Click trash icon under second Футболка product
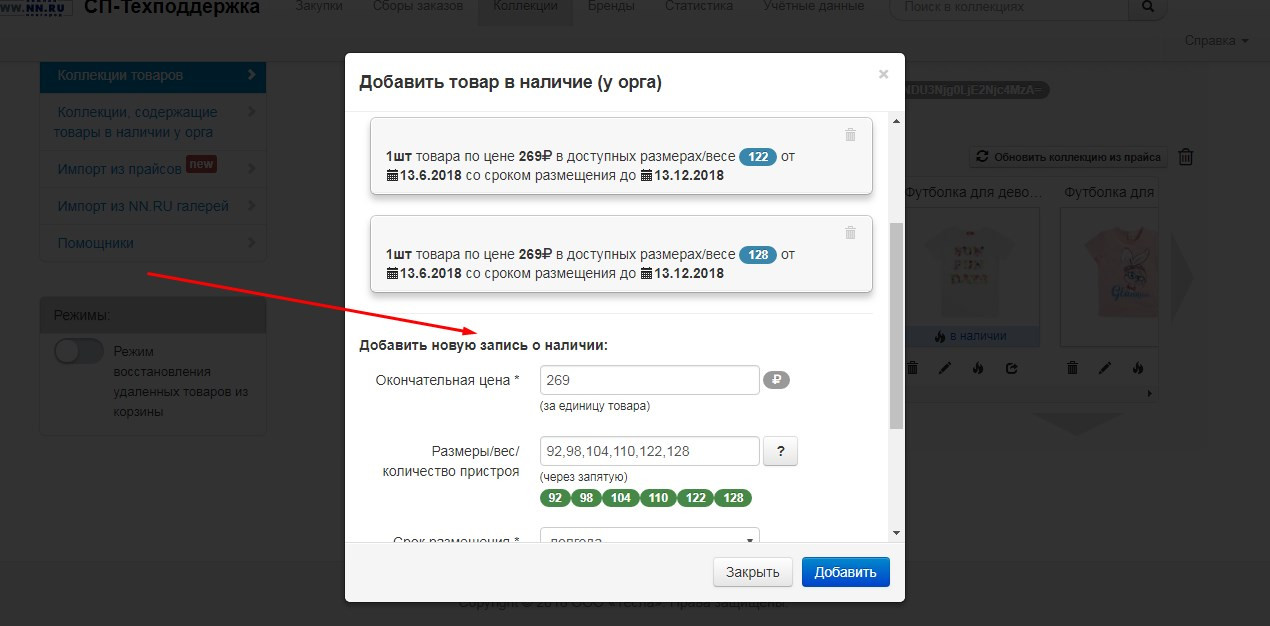The height and width of the screenshot is (626, 1270). click(x=1072, y=368)
